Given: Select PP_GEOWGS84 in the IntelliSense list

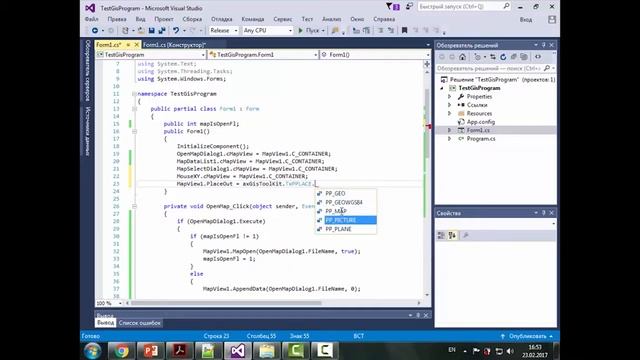Looking at the screenshot, I should pyautogui.click(x=346, y=202).
